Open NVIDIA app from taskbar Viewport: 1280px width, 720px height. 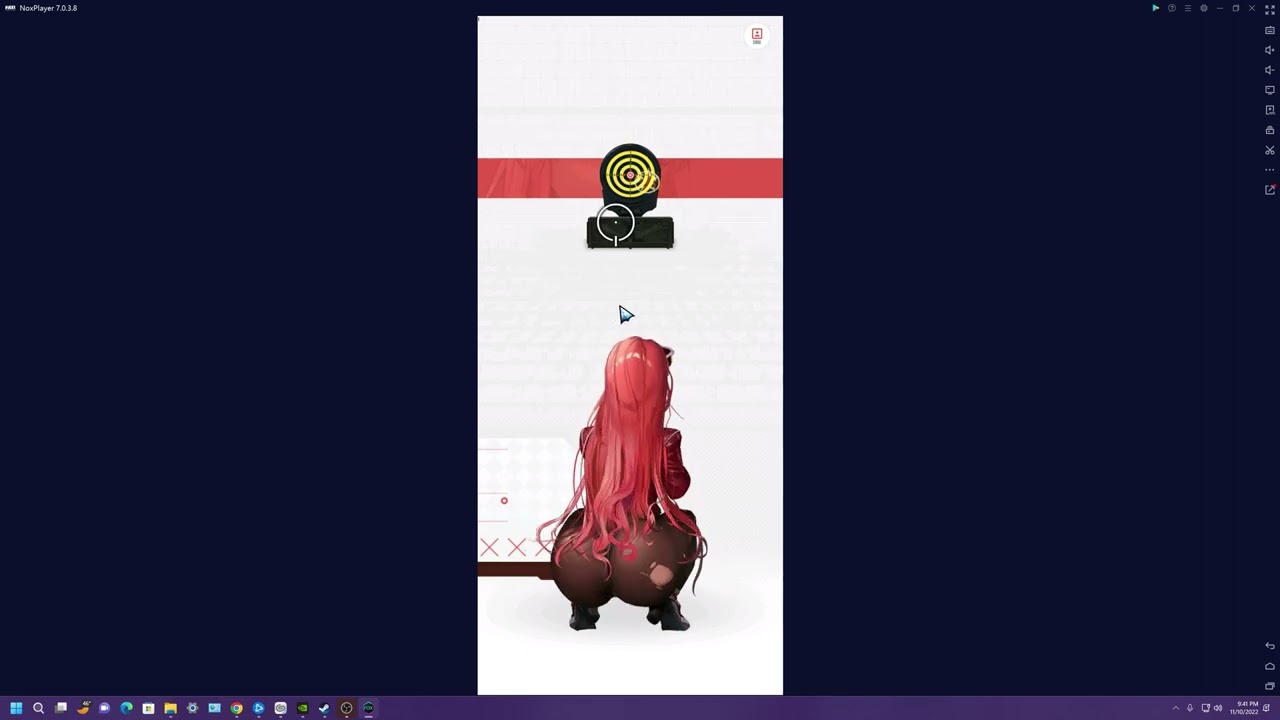(x=302, y=708)
